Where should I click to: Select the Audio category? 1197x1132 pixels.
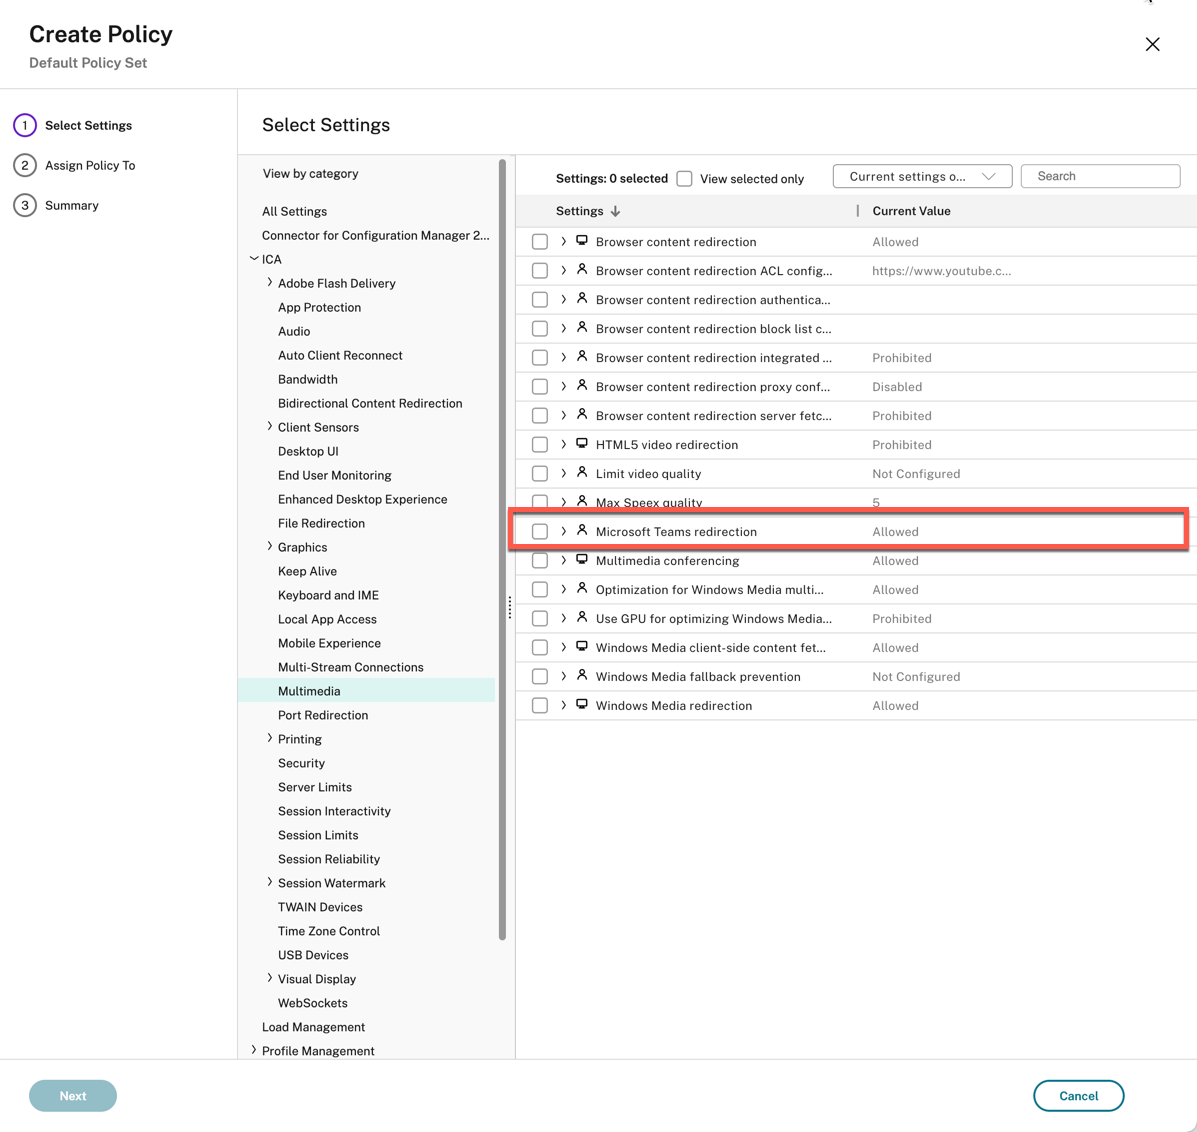click(x=294, y=331)
